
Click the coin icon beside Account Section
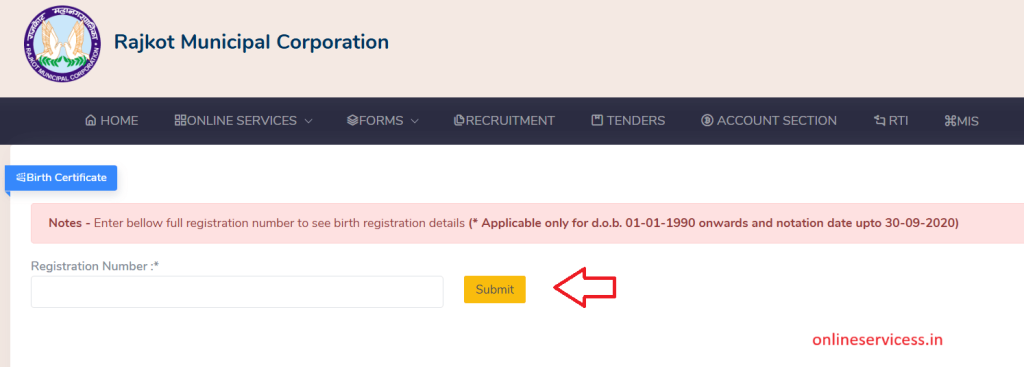tap(707, 121)
